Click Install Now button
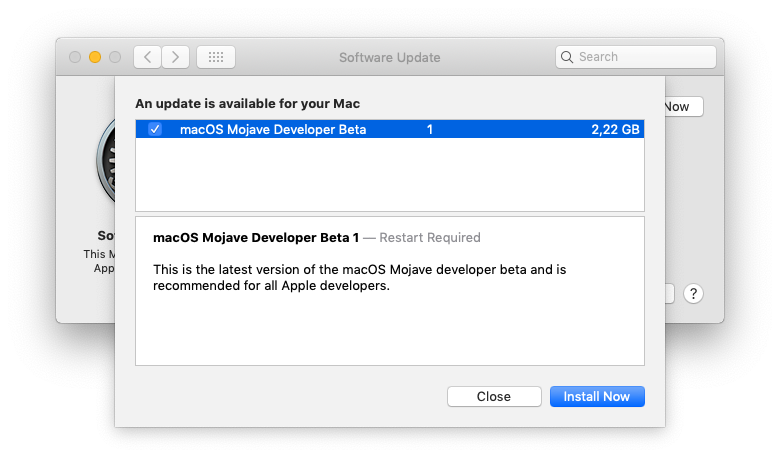780x454 pixels. coord(597,396)
